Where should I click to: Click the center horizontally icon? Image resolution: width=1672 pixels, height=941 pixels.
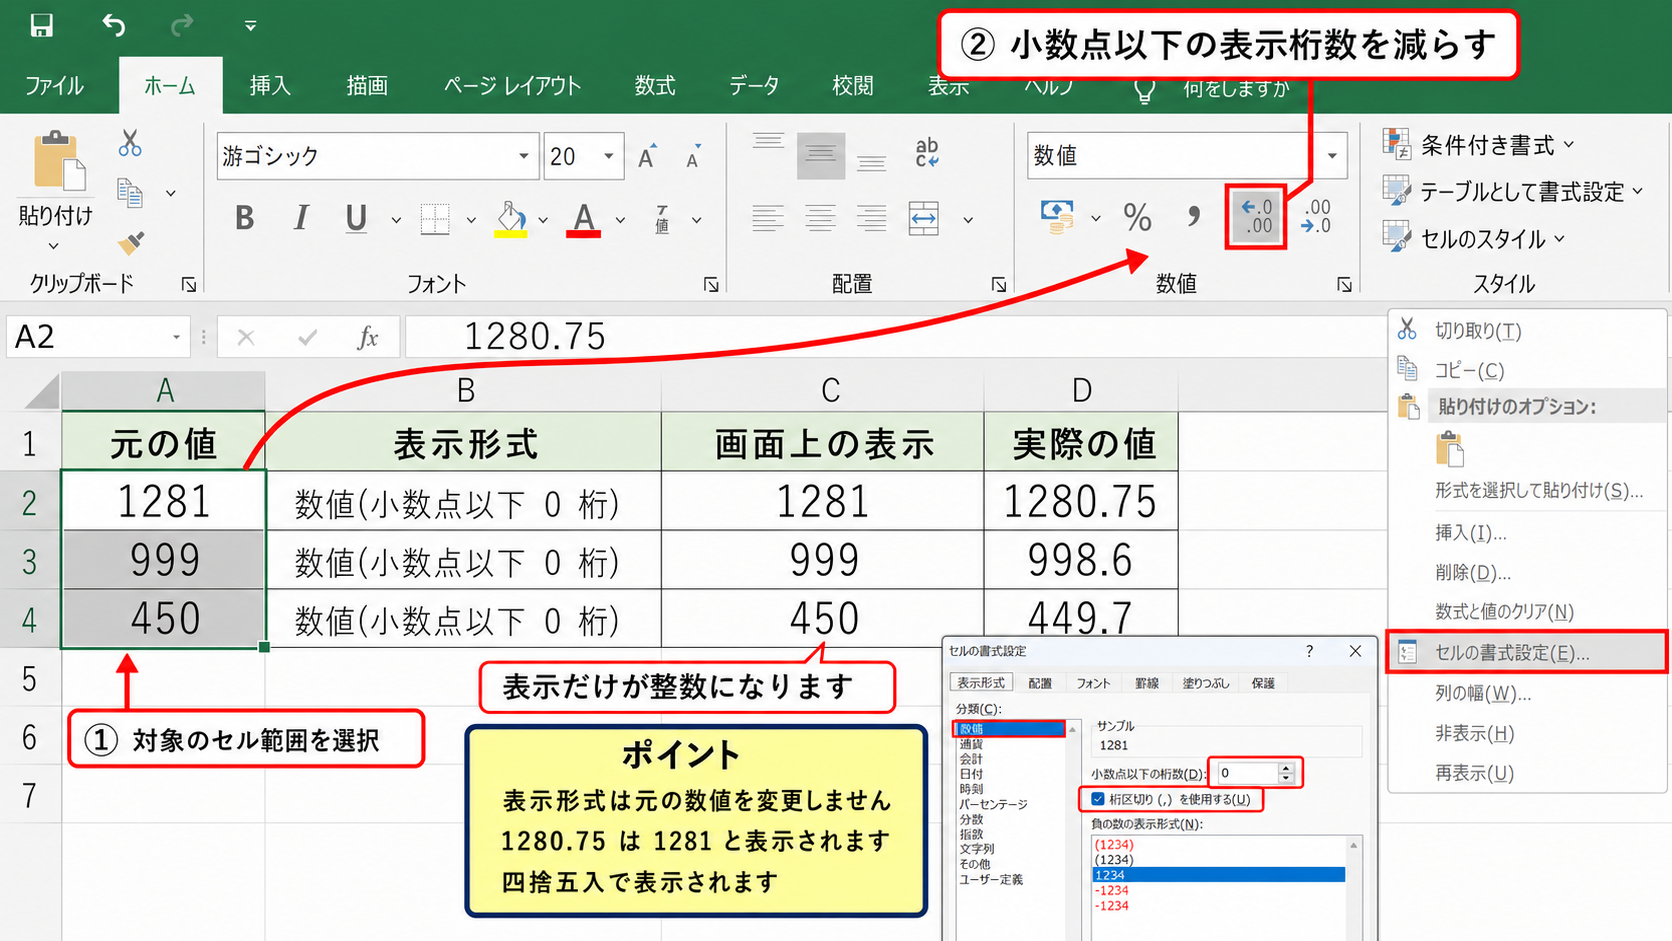(x=820, y=218)
